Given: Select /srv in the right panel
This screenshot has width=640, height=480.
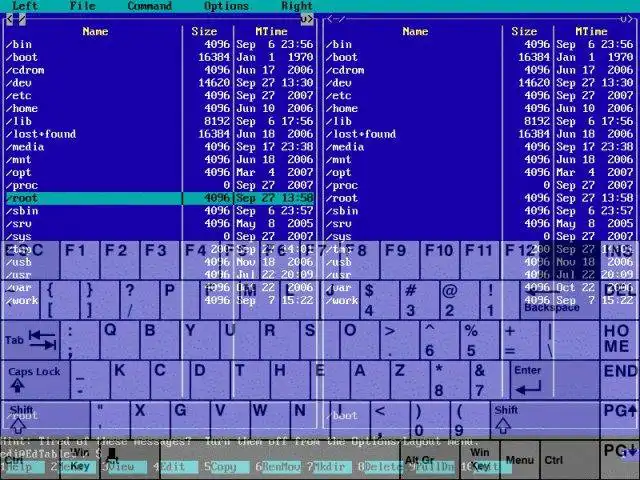Looking at the screenshot, I should [479, 223].
